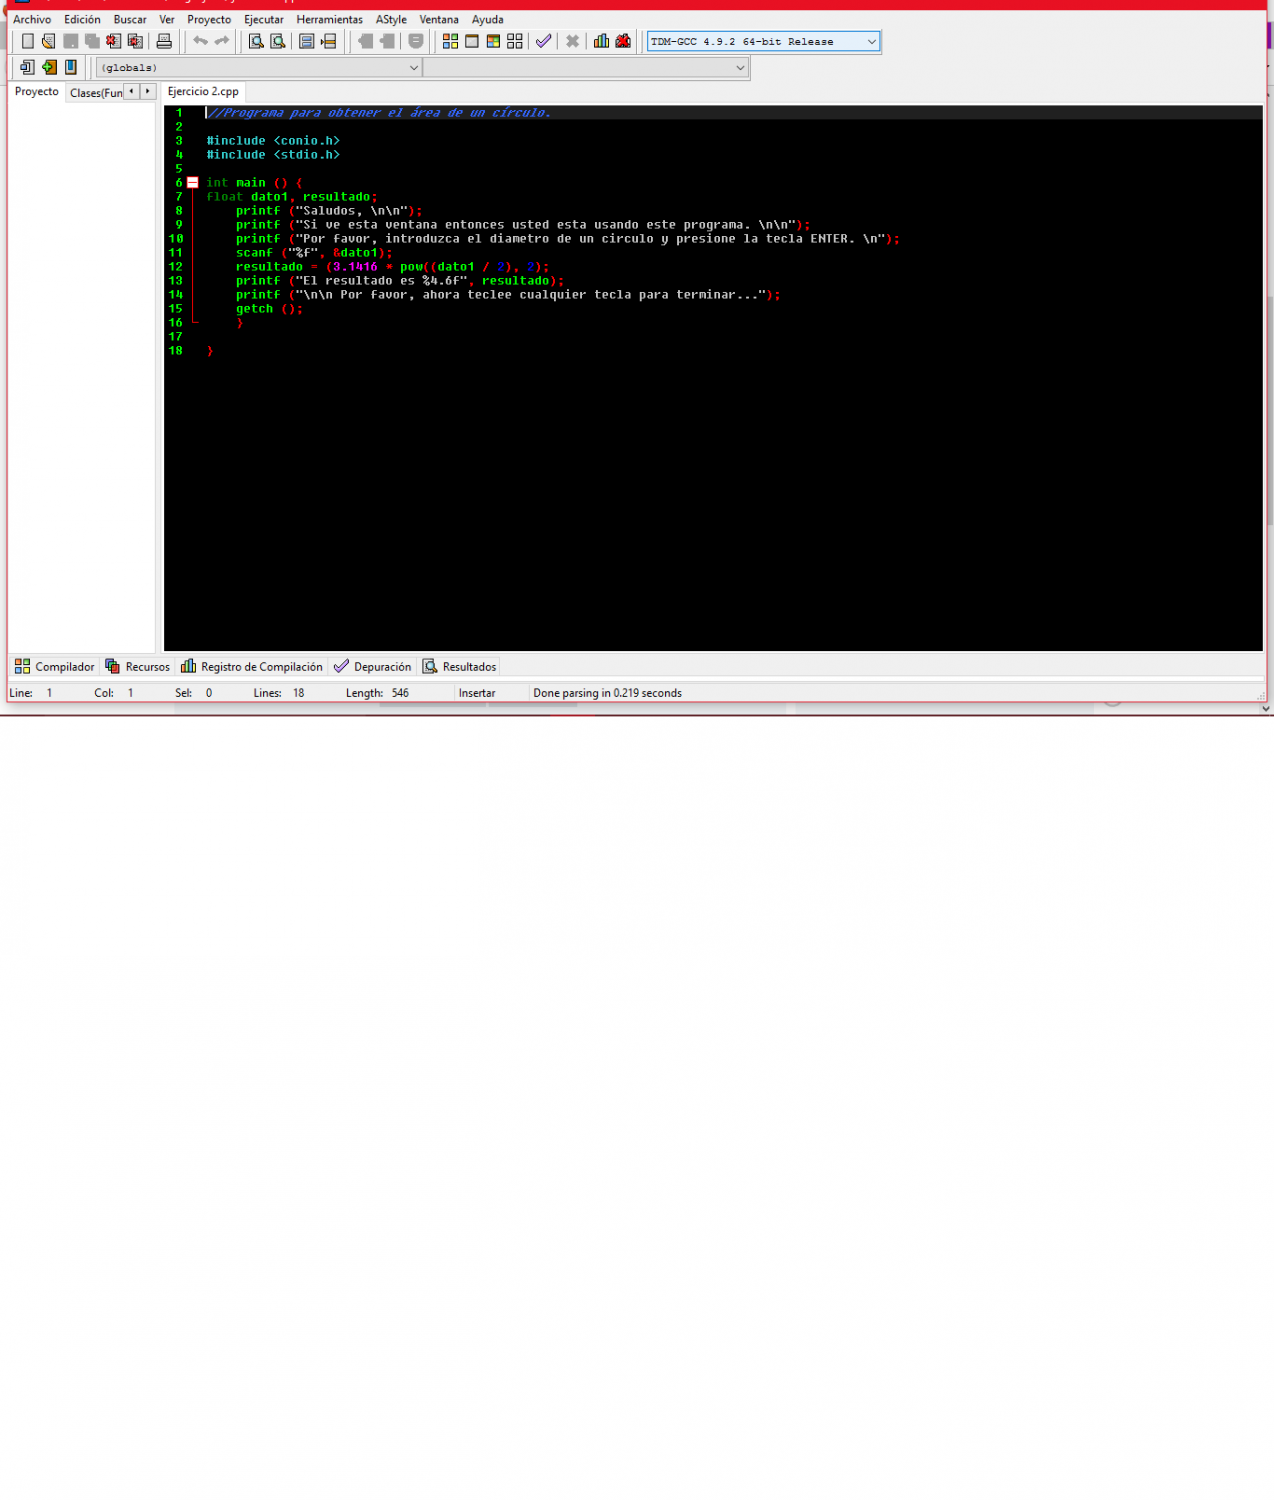Click the Undo arrow icon
1274x1500 pixels.
(x=200, y=41)
